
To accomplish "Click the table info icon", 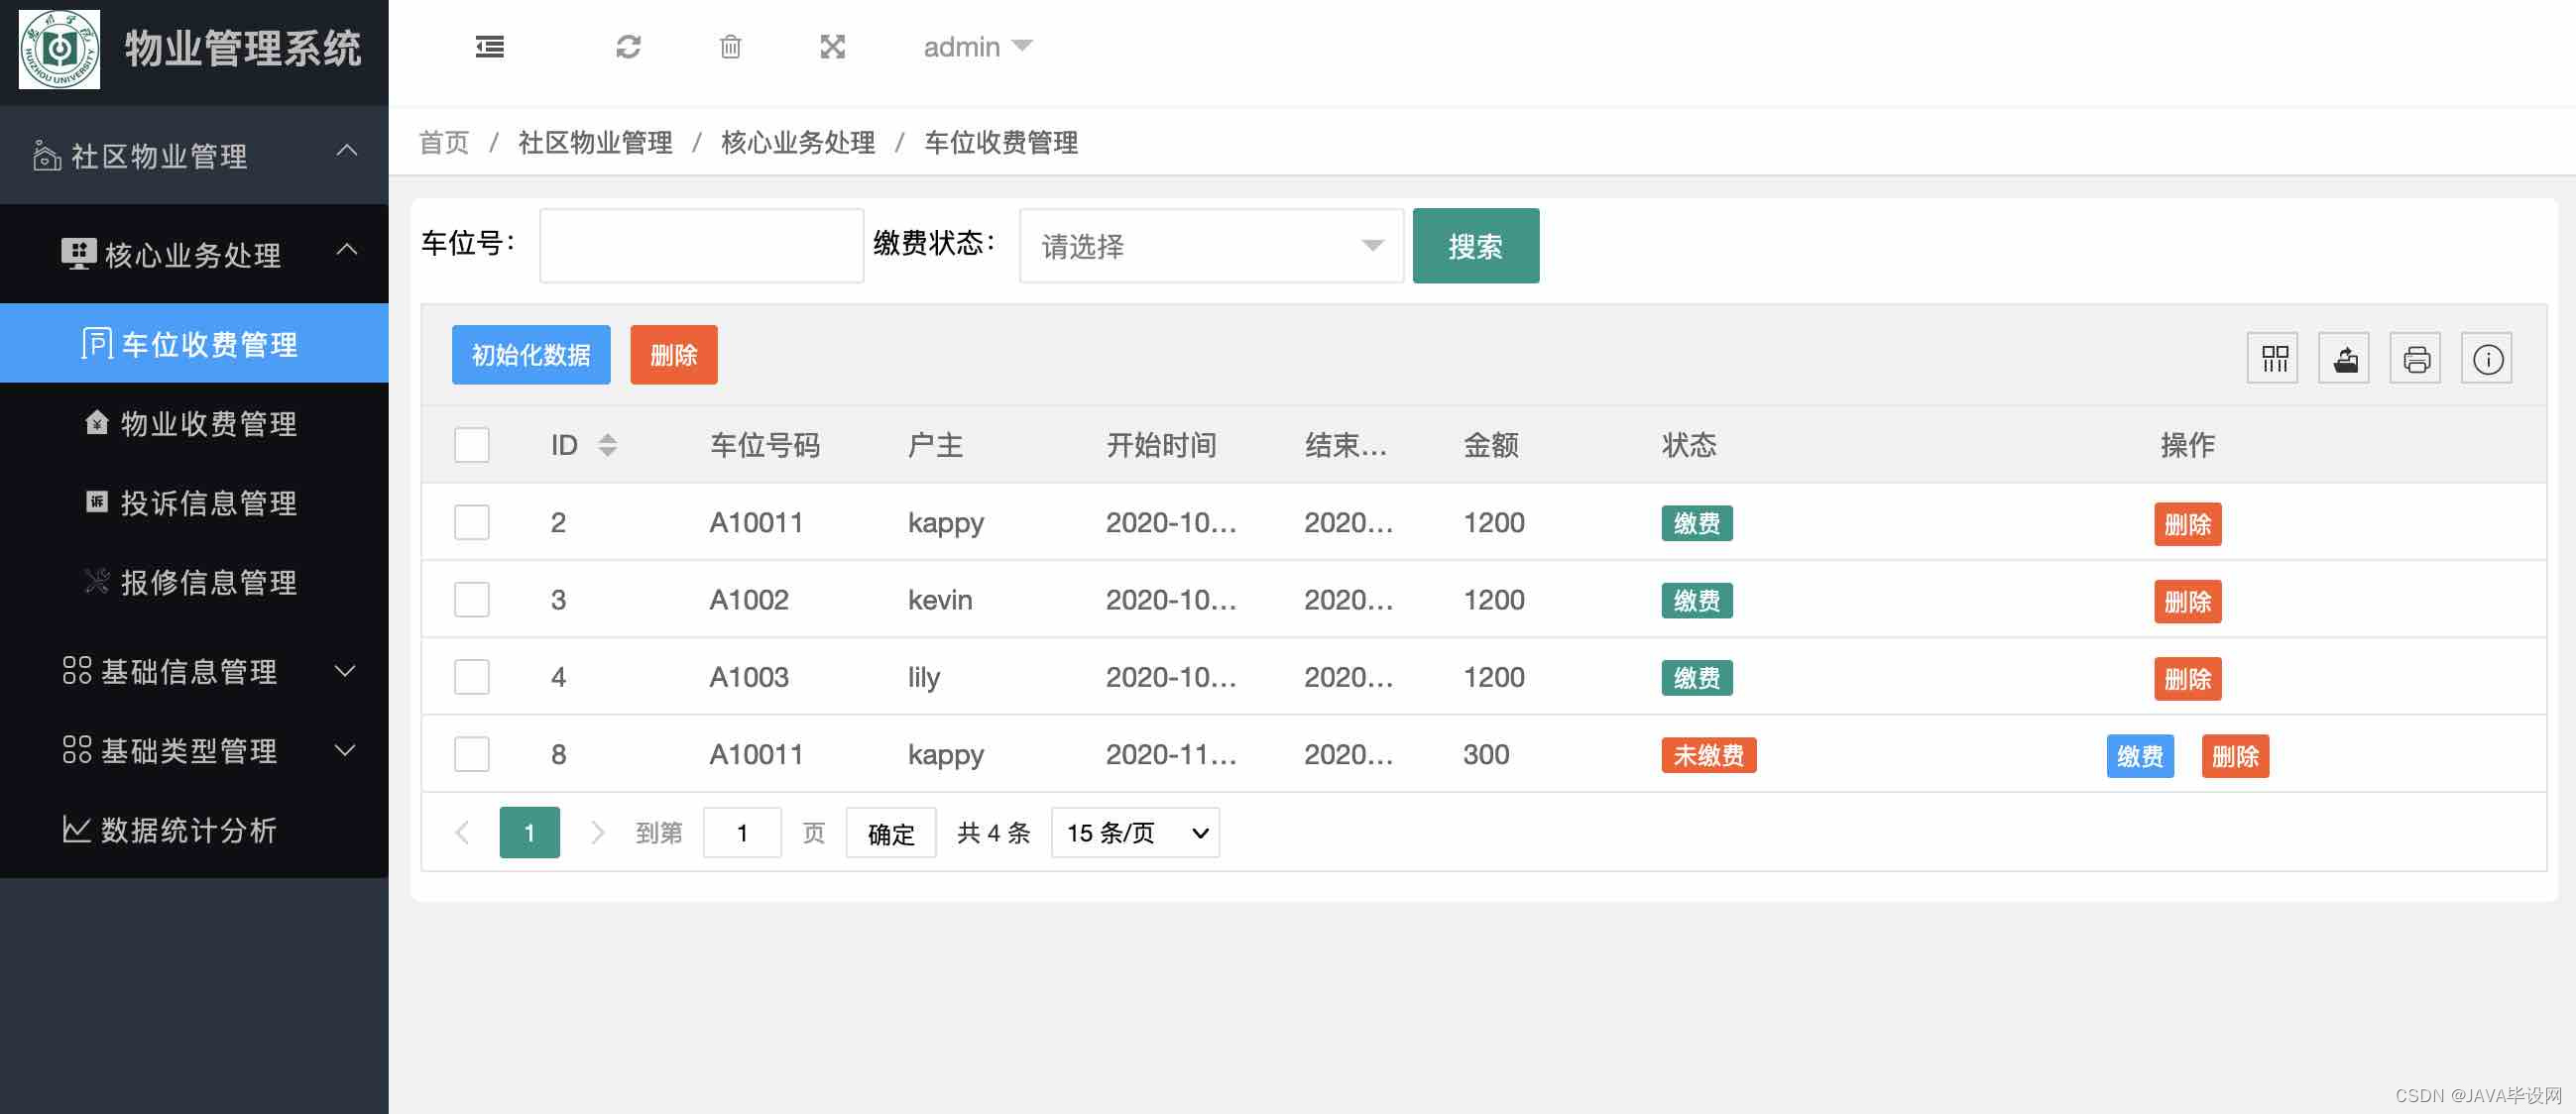I will [2487, 358].
